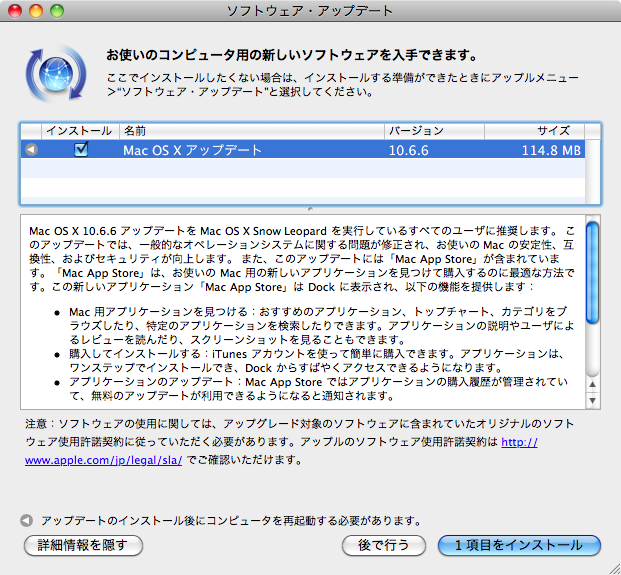Sort the list by the インストール column header
This screenshot has width=621, height=575.
80,131
